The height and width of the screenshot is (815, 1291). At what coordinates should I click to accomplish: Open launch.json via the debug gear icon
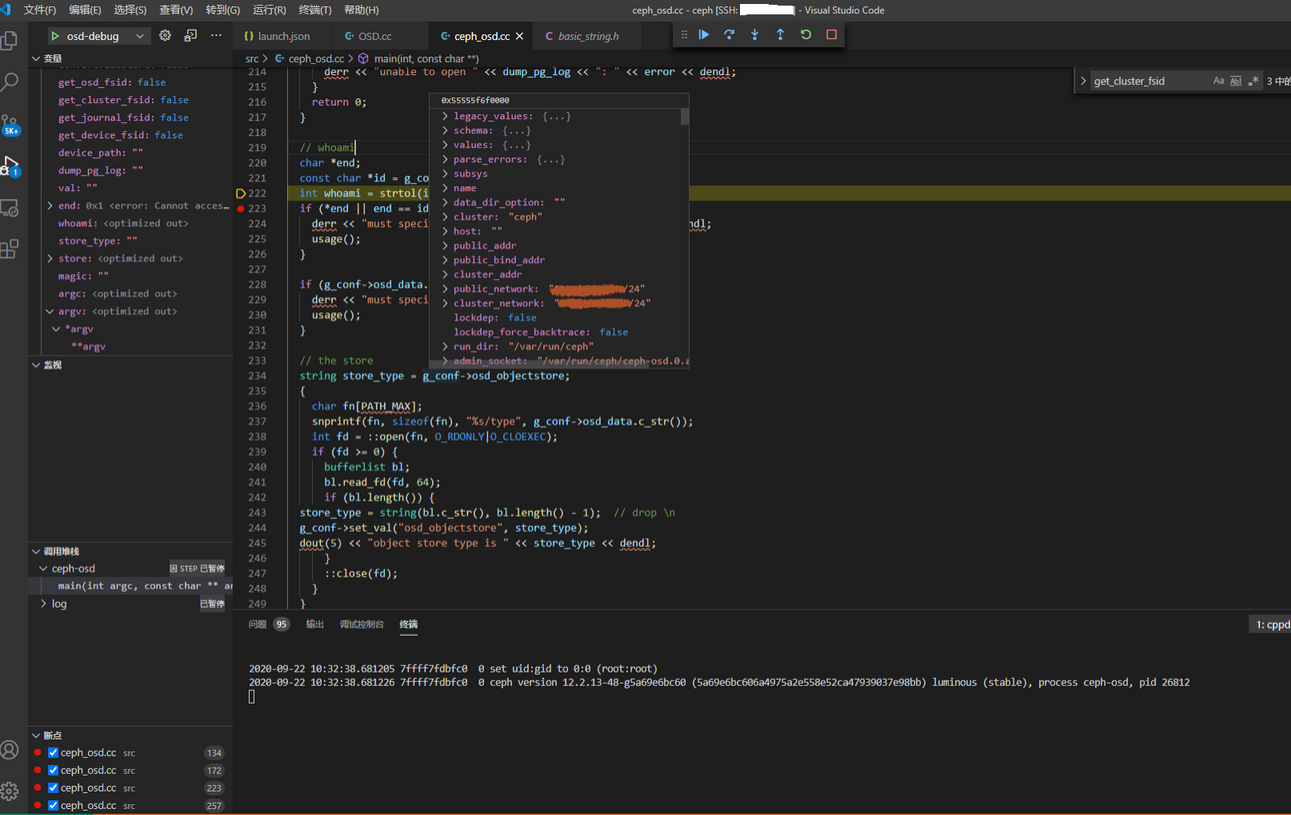pyautogui.click(x=165, y=36)
